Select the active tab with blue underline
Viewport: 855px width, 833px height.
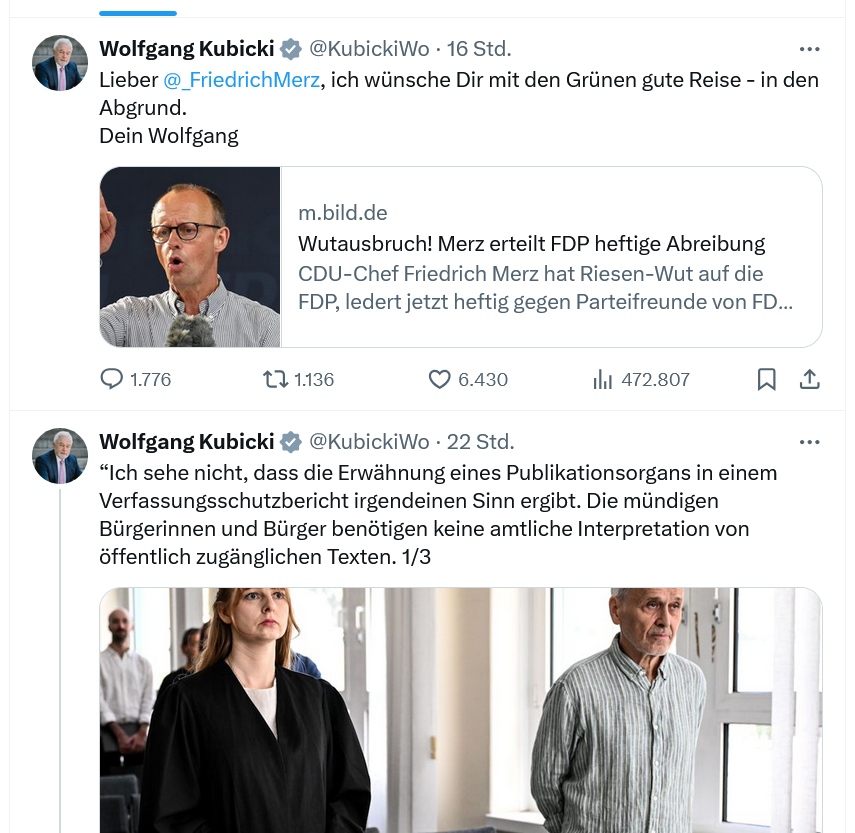click(x=139, y=8)
